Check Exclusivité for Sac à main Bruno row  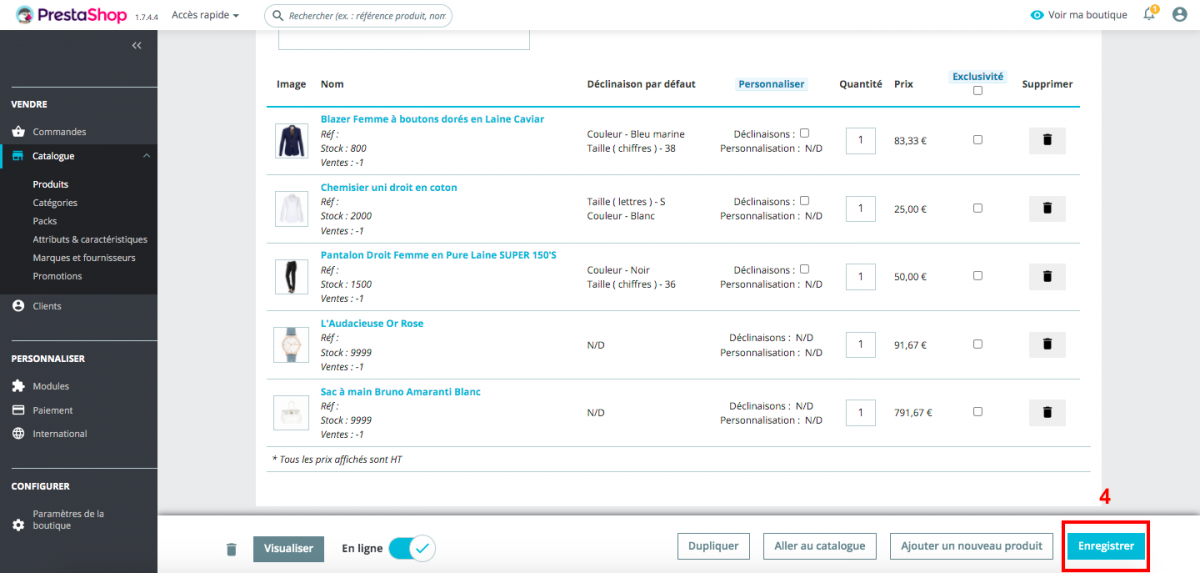pyautogui.click(x=977, y=412)
